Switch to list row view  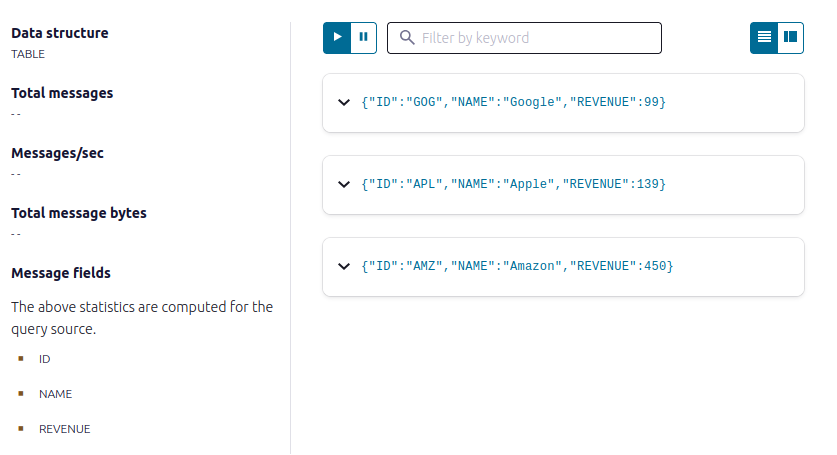pos(764,37)
